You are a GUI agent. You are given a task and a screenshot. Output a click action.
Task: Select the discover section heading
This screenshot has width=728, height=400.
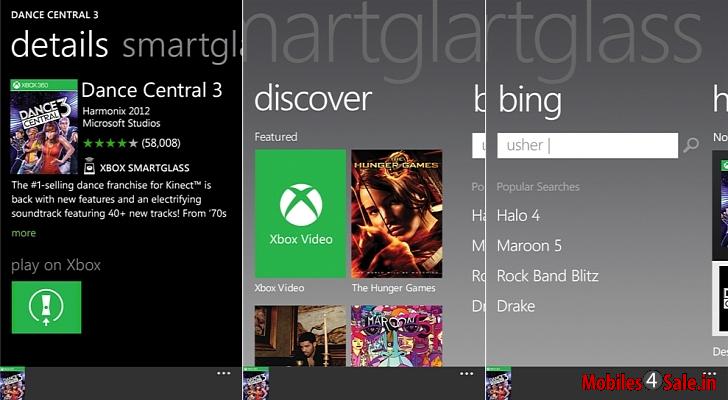tap(313, 98)
